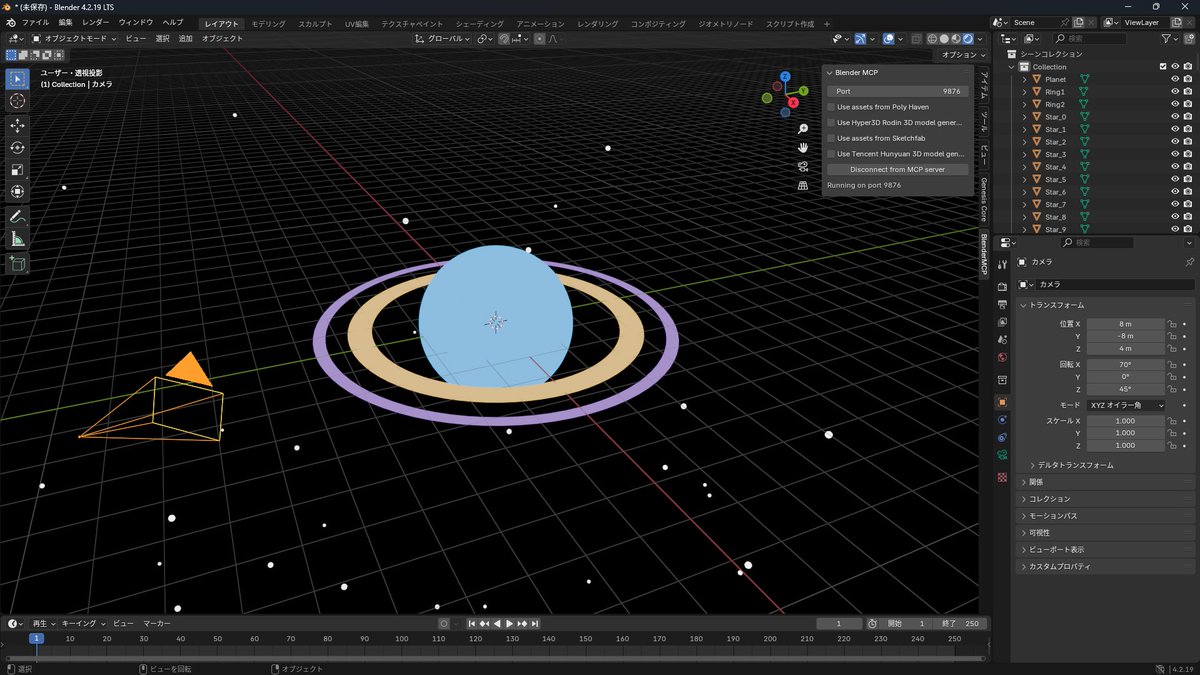Open the Render (レンダー) menu
The width and height of the screenshot is (1200, 675).
pyautogui.click(x=96, y=22)
